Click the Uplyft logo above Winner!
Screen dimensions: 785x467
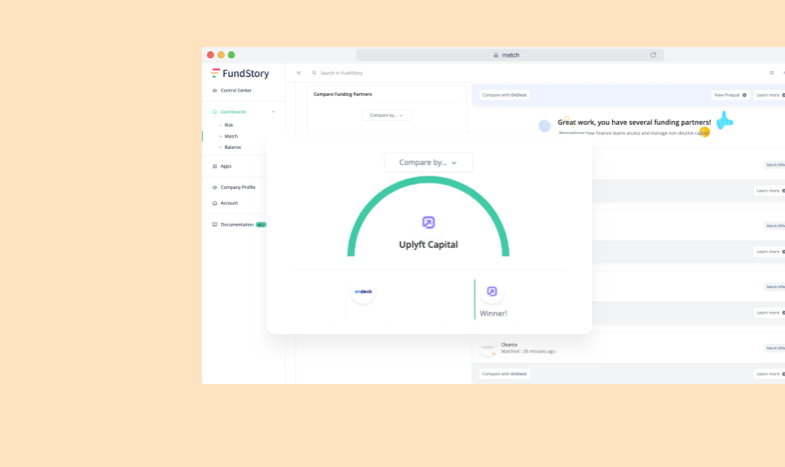(x=492, y=291)
